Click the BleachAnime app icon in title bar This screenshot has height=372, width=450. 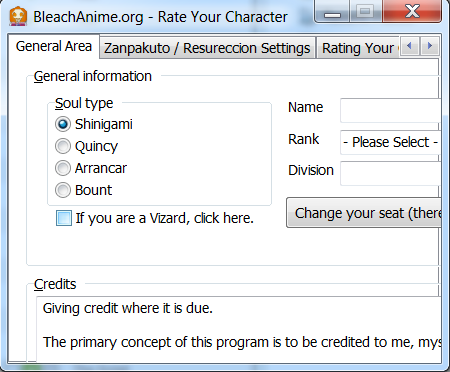tap(18, 17)
